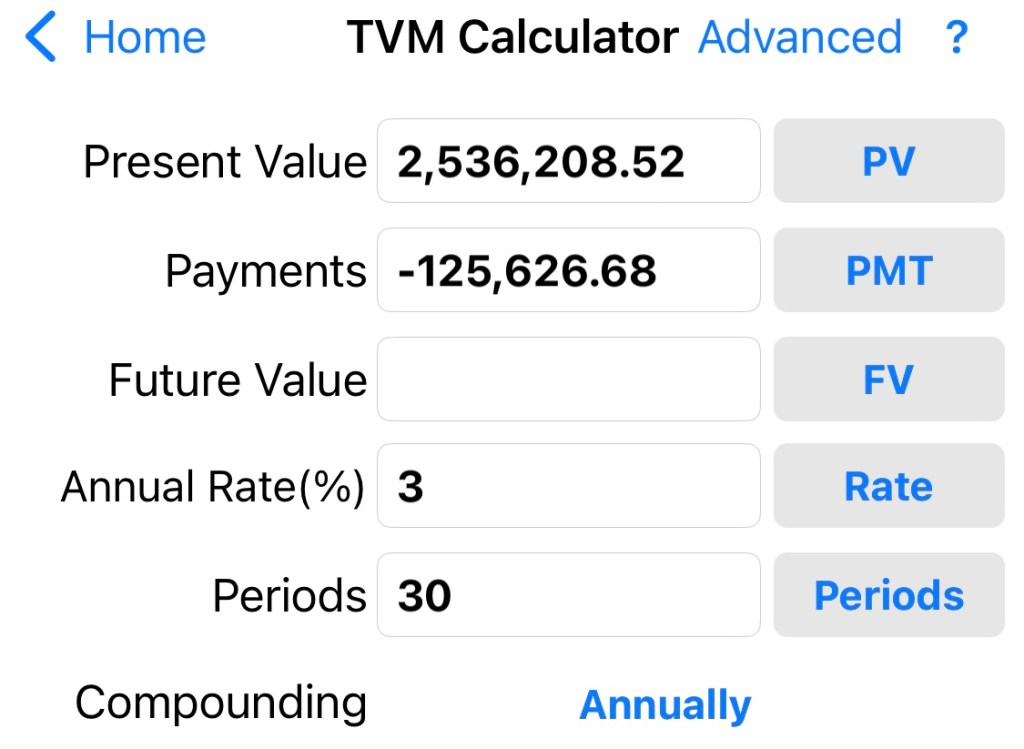Compute Future Value with FV button
The image size is (1024, 749).
888,379
